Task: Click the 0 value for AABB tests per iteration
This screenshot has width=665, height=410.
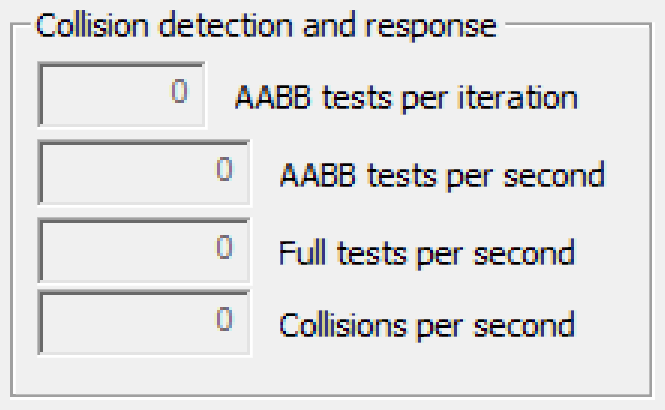Action: (x=179, y=93)
